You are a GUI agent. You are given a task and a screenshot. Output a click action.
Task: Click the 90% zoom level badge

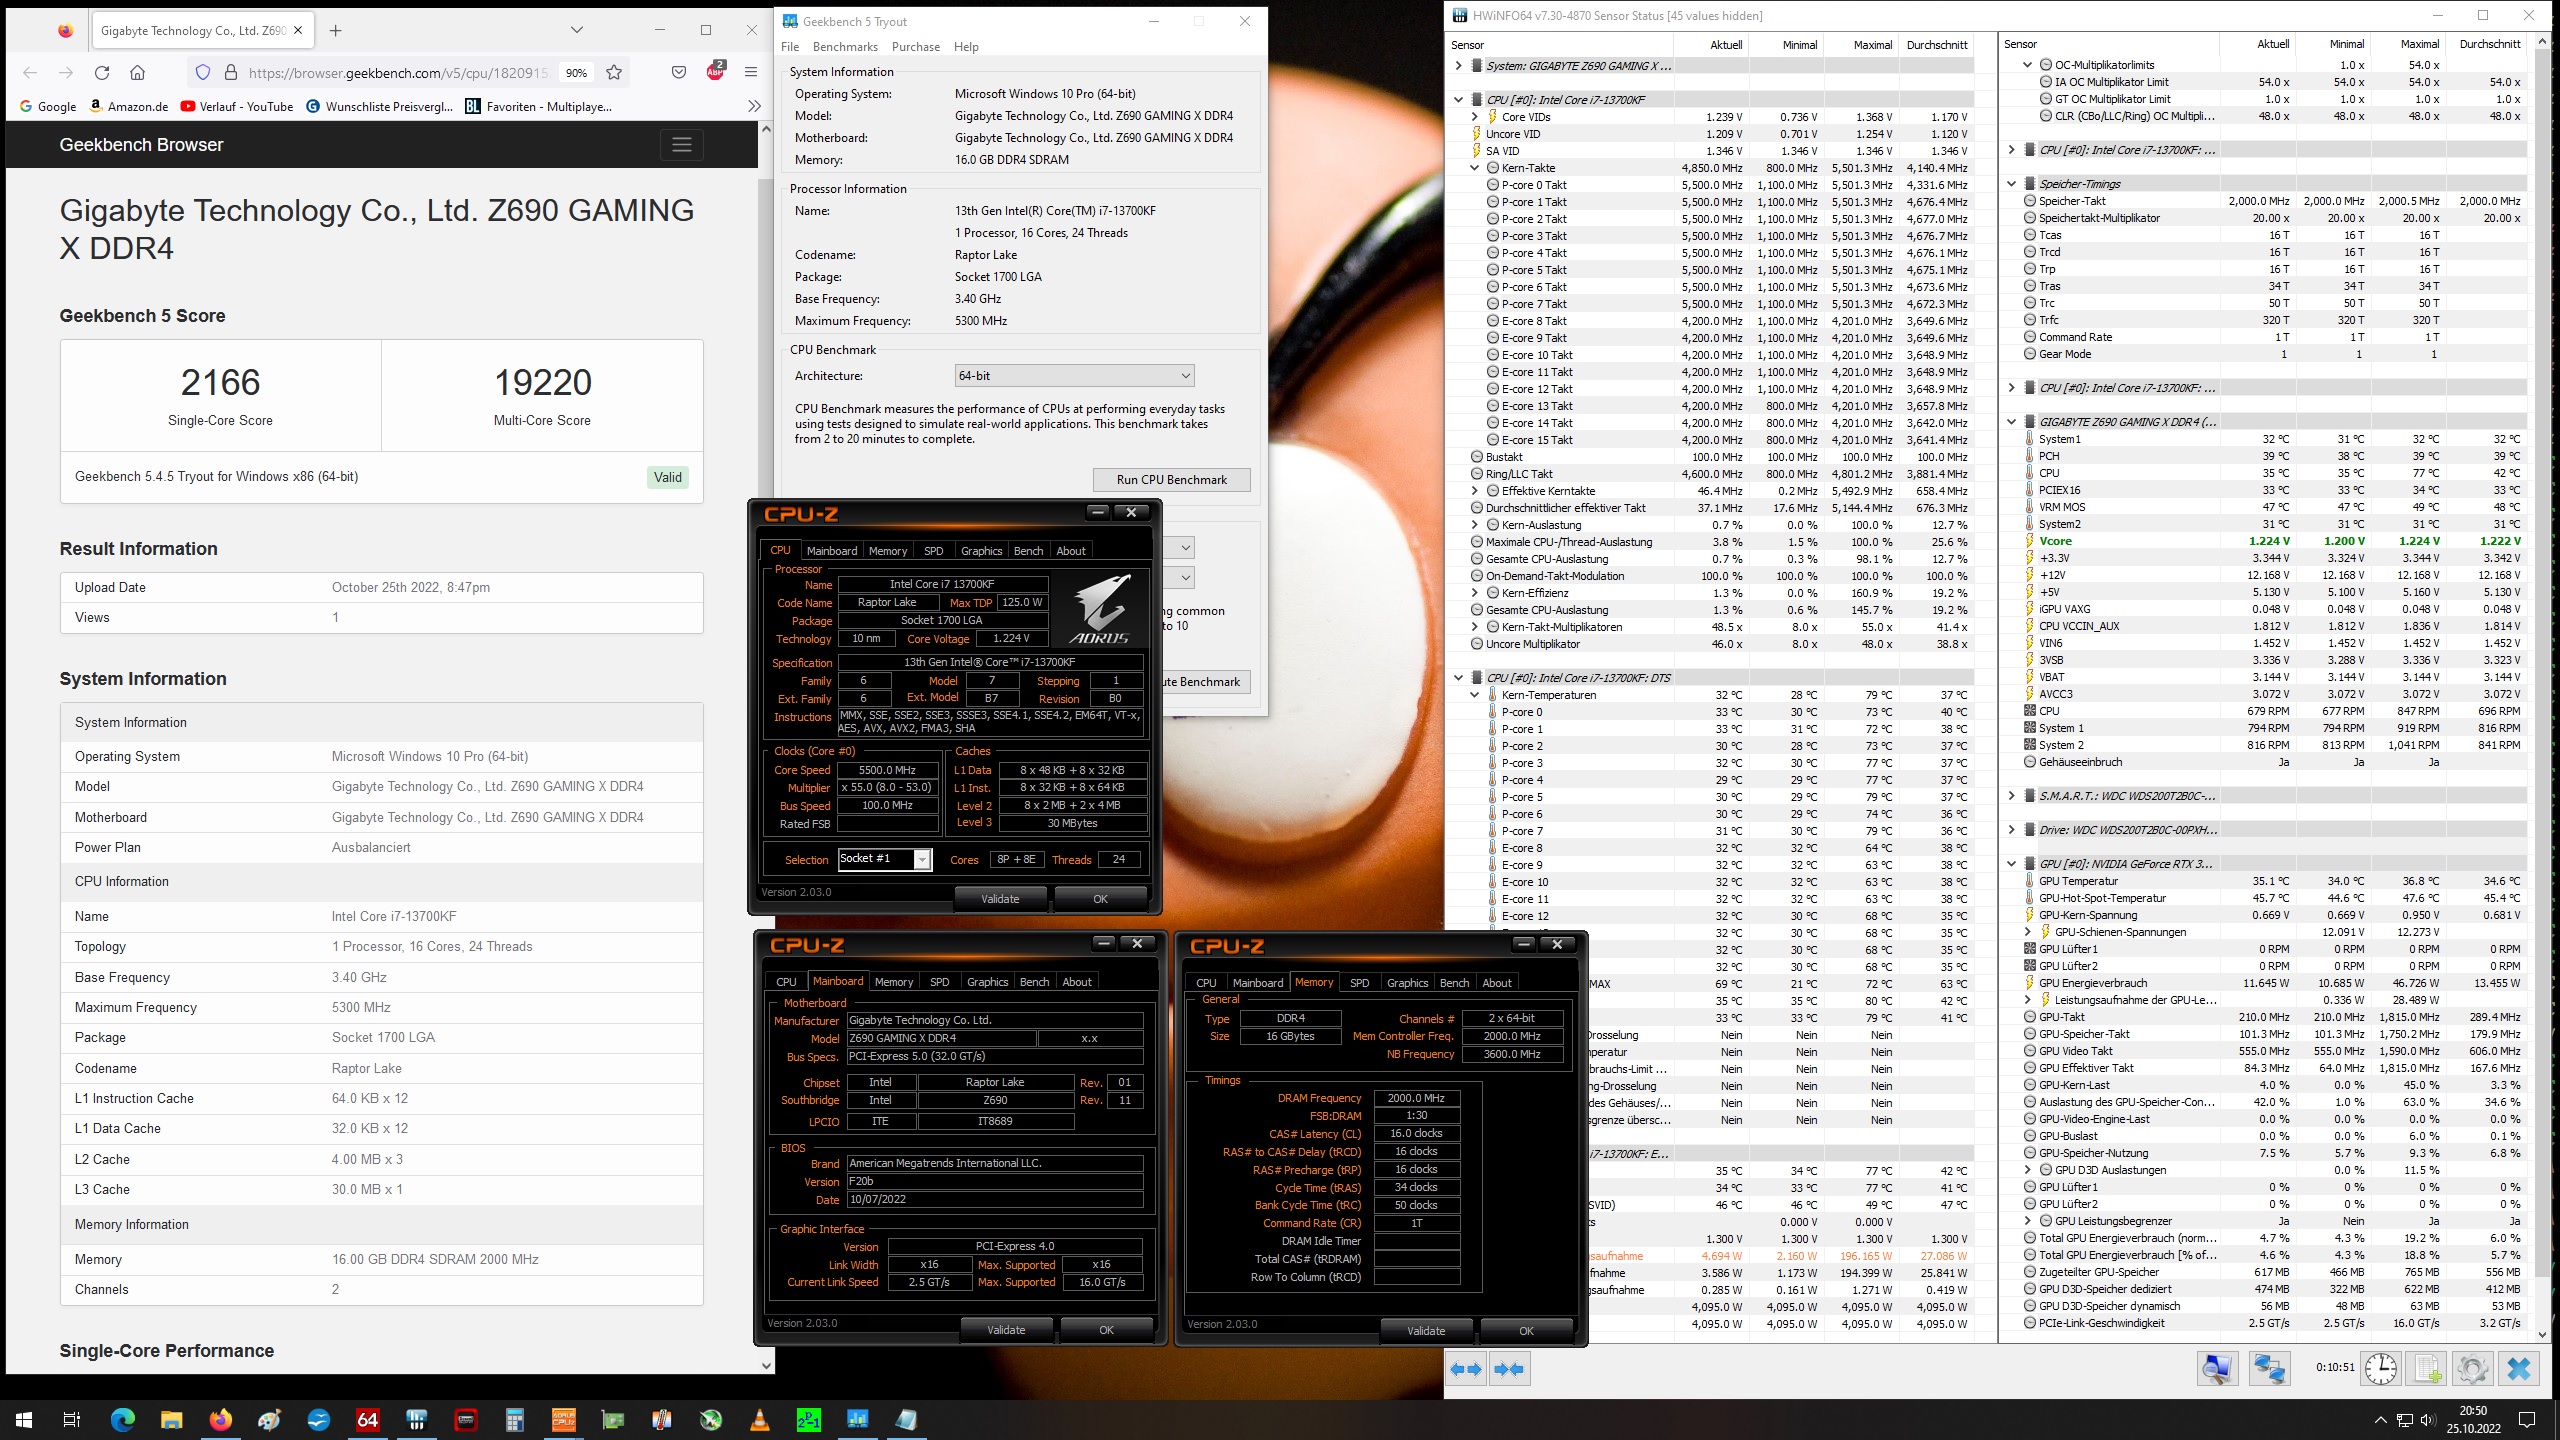[576, 73]
